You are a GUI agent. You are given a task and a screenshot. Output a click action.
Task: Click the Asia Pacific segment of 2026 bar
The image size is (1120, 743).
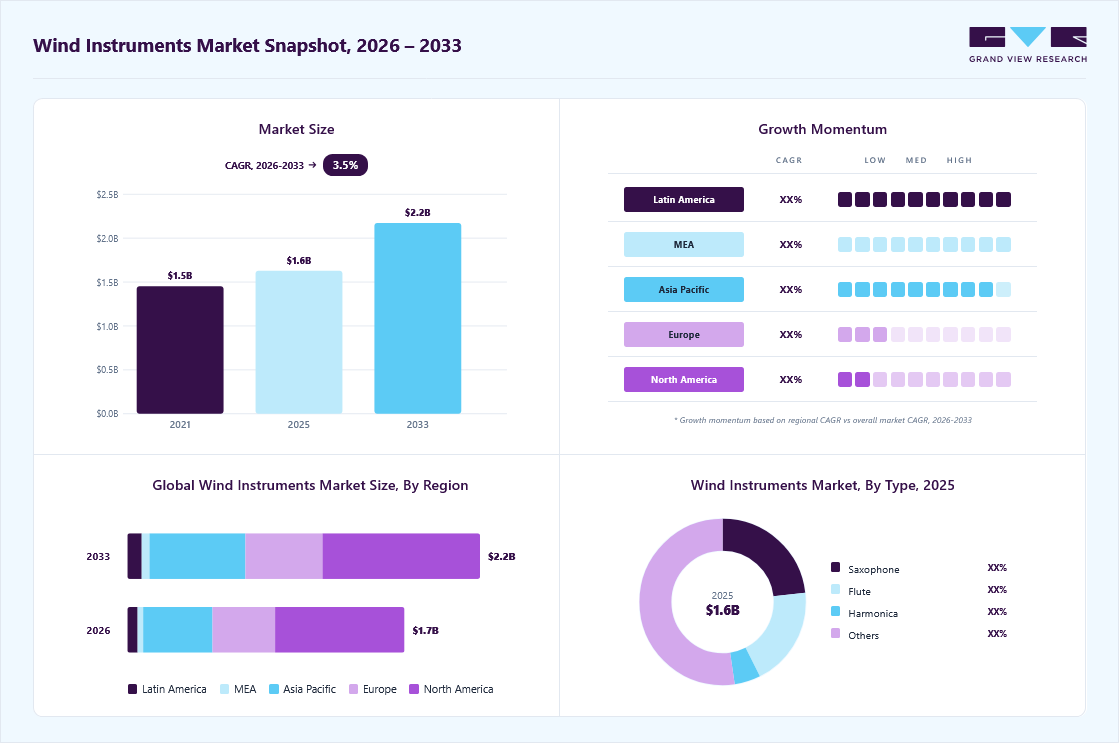pyautogui.click(x=177, y=629)
